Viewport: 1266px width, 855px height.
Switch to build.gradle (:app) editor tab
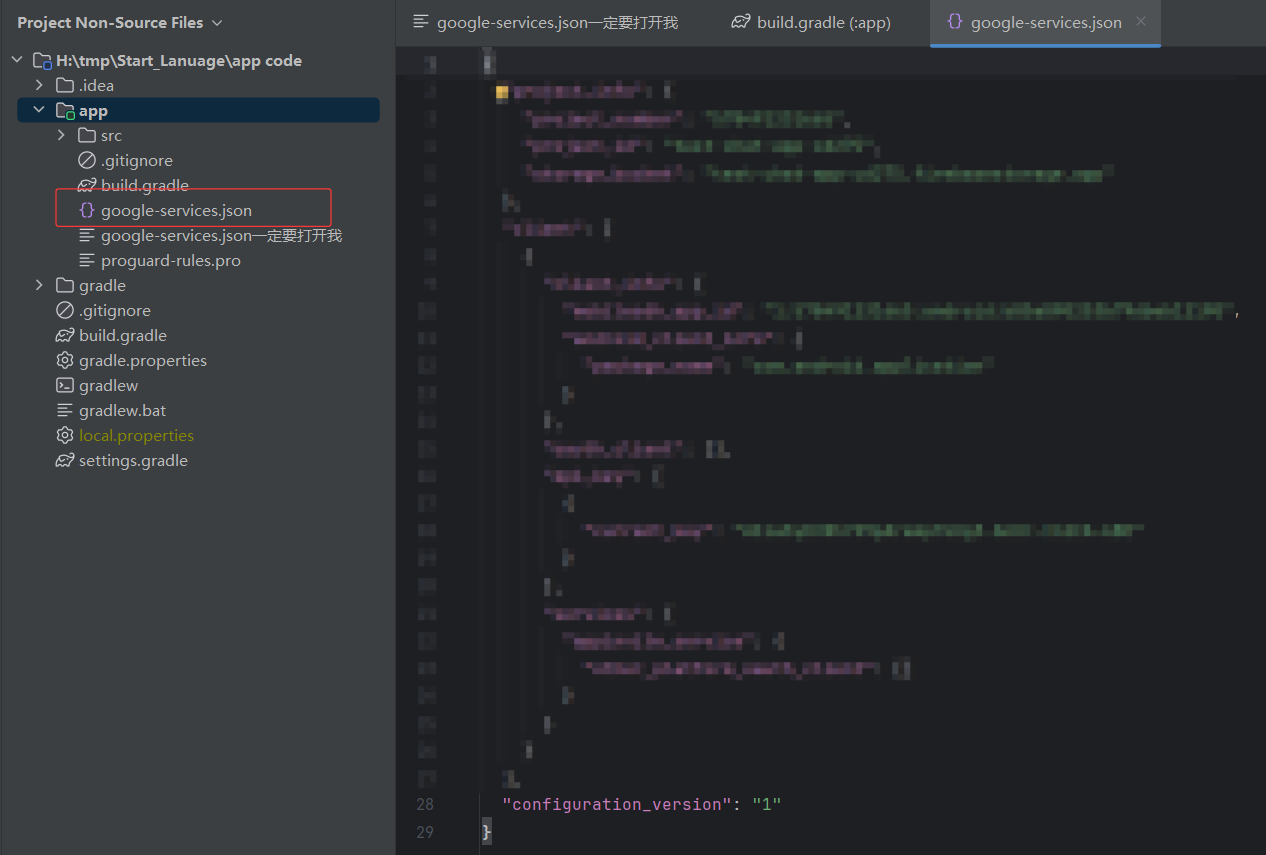[x=811, y=22]
